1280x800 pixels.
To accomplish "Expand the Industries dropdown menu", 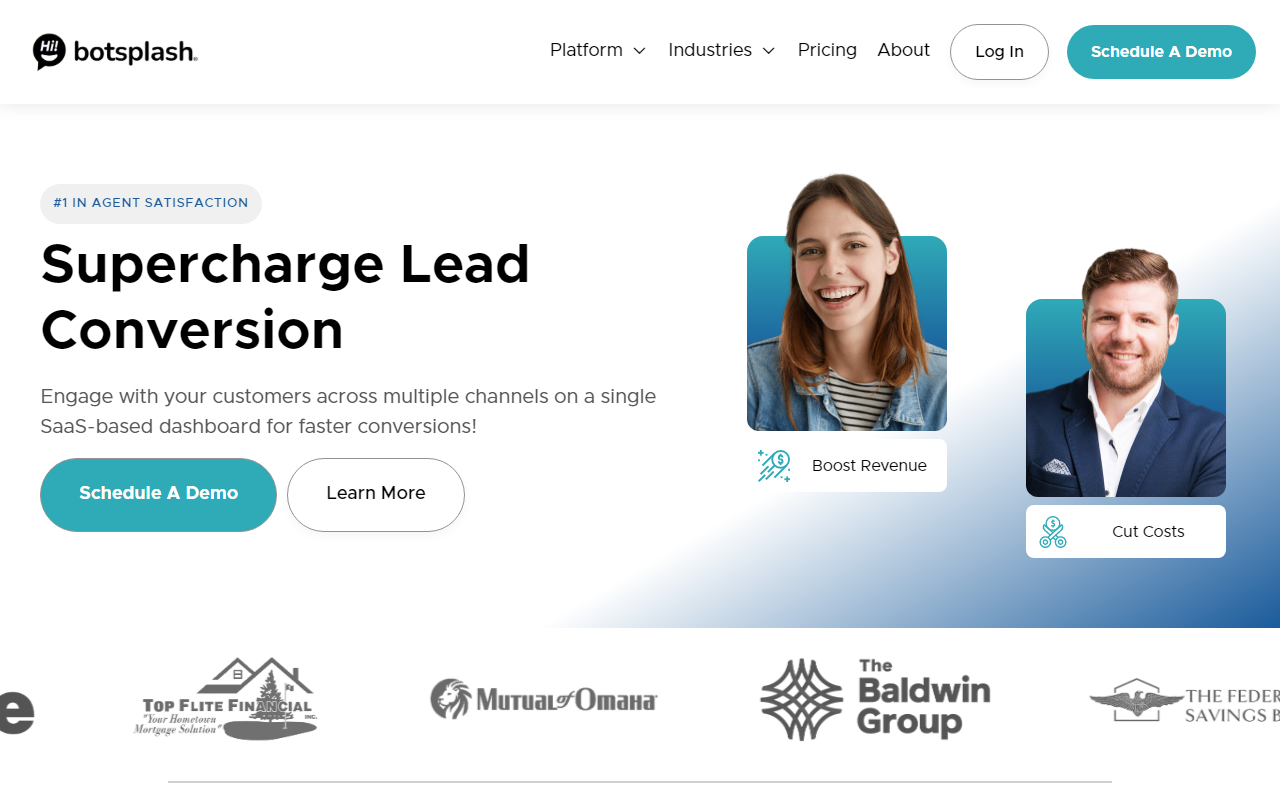I will (721, 50).
